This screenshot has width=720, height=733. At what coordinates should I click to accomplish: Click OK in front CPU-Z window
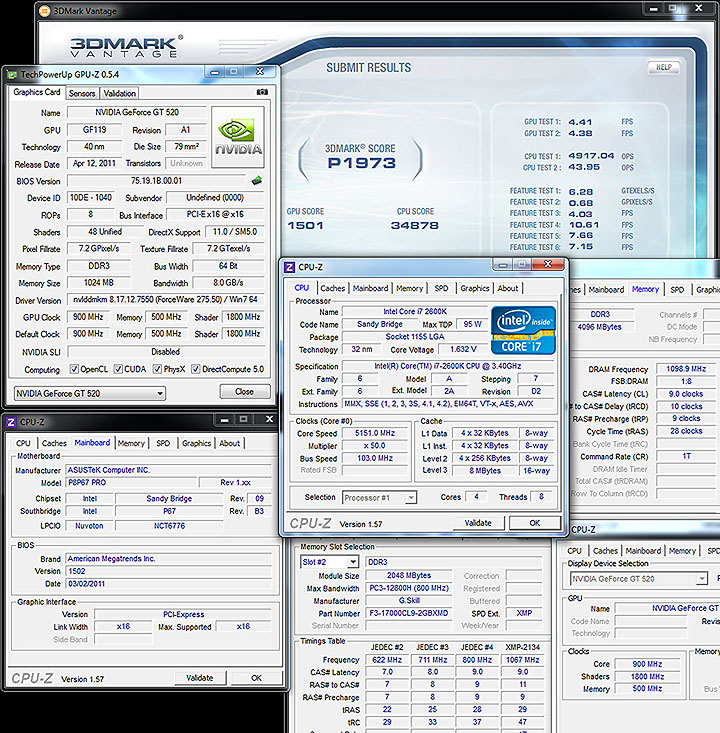pos(535,523)
